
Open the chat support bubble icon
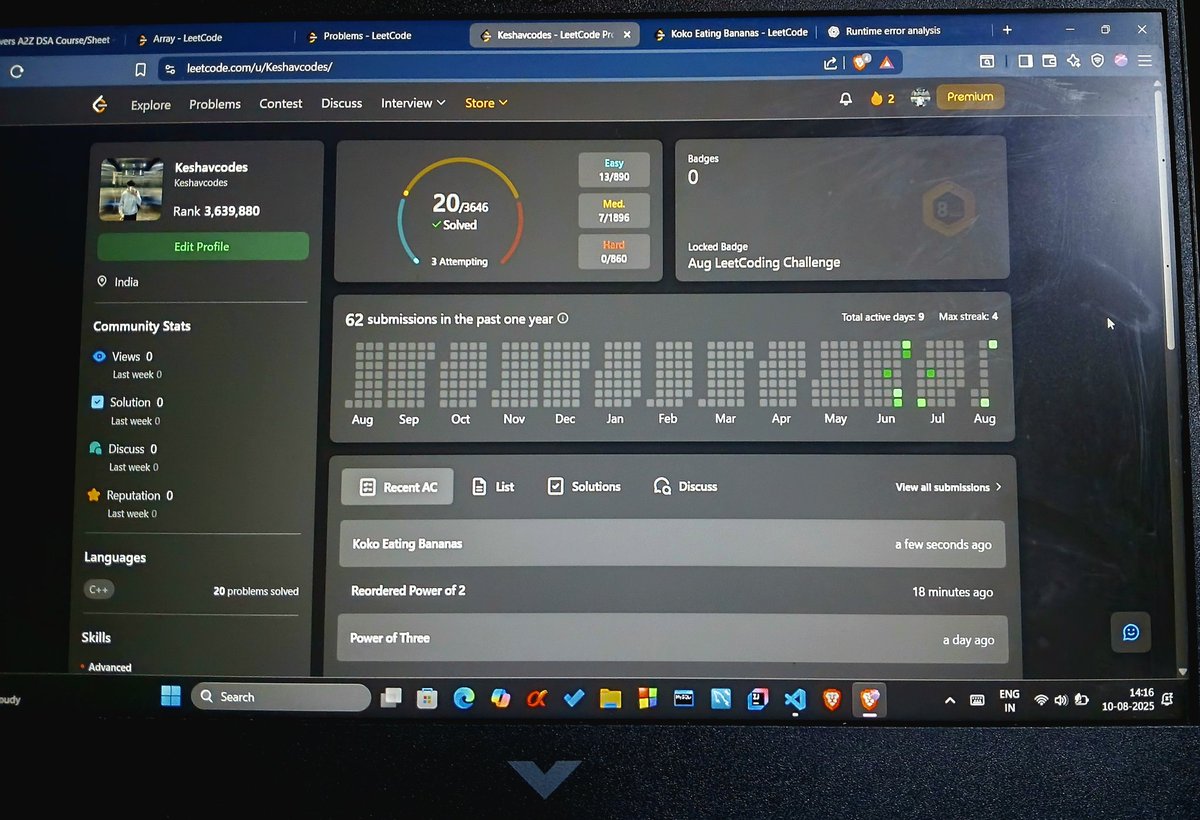pos(1131,632)
